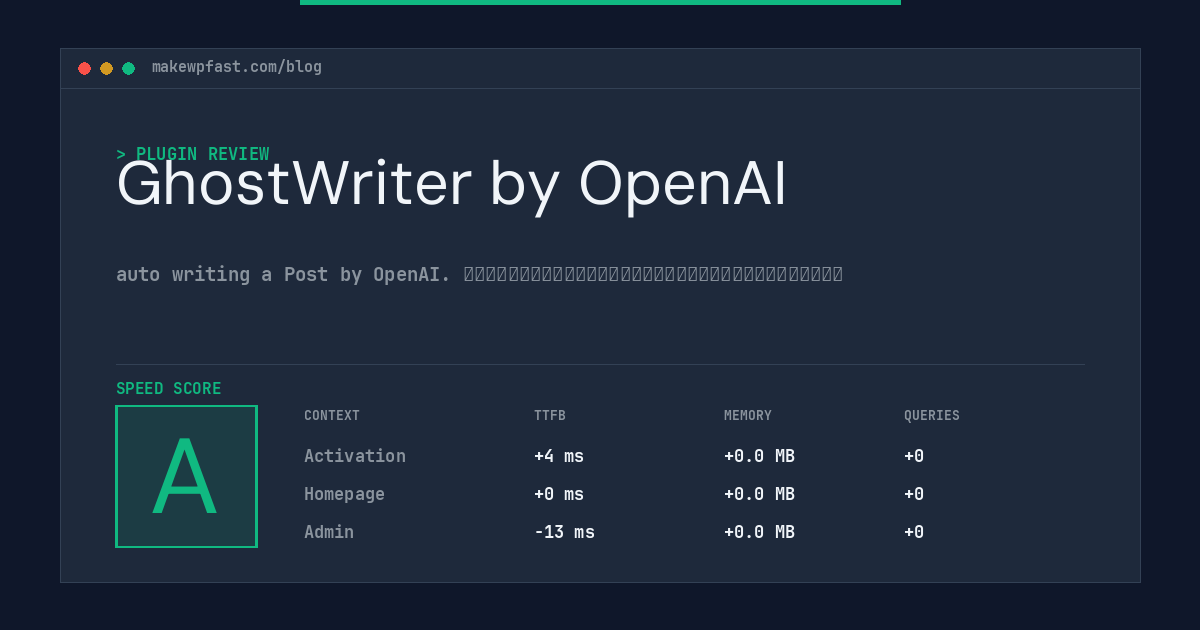Screen dimensions: 1200x630
Task: Click the 'SPEED SCORE' label
Action: tap(169, 389)
